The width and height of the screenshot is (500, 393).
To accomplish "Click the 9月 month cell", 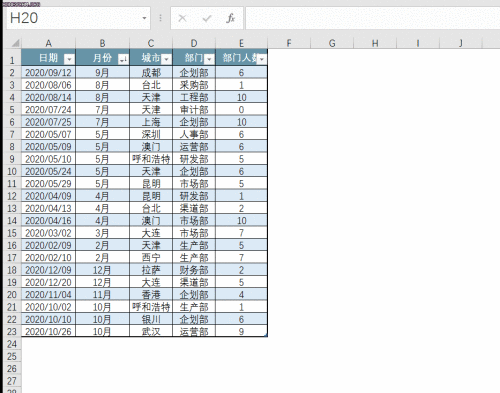I will tap(103, 73).
